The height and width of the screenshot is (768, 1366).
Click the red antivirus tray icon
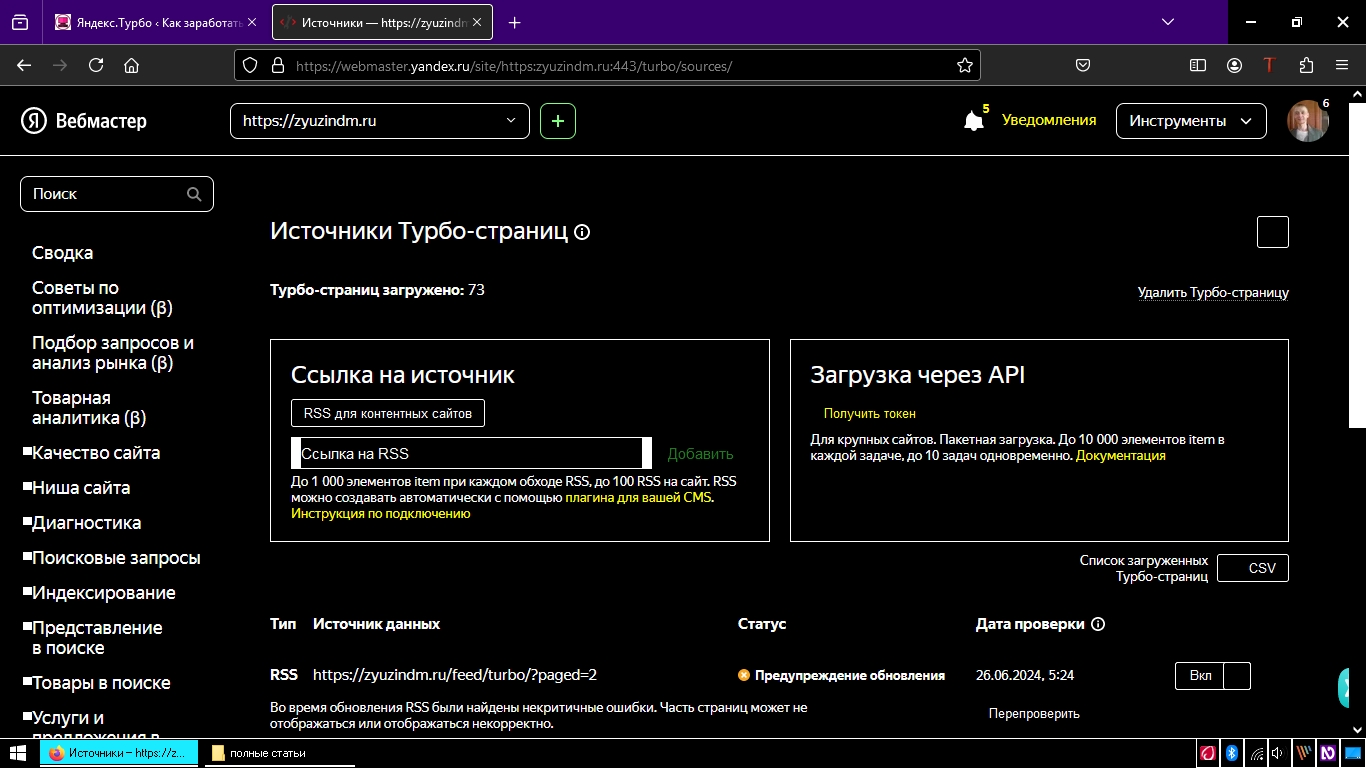[1208, 753]
